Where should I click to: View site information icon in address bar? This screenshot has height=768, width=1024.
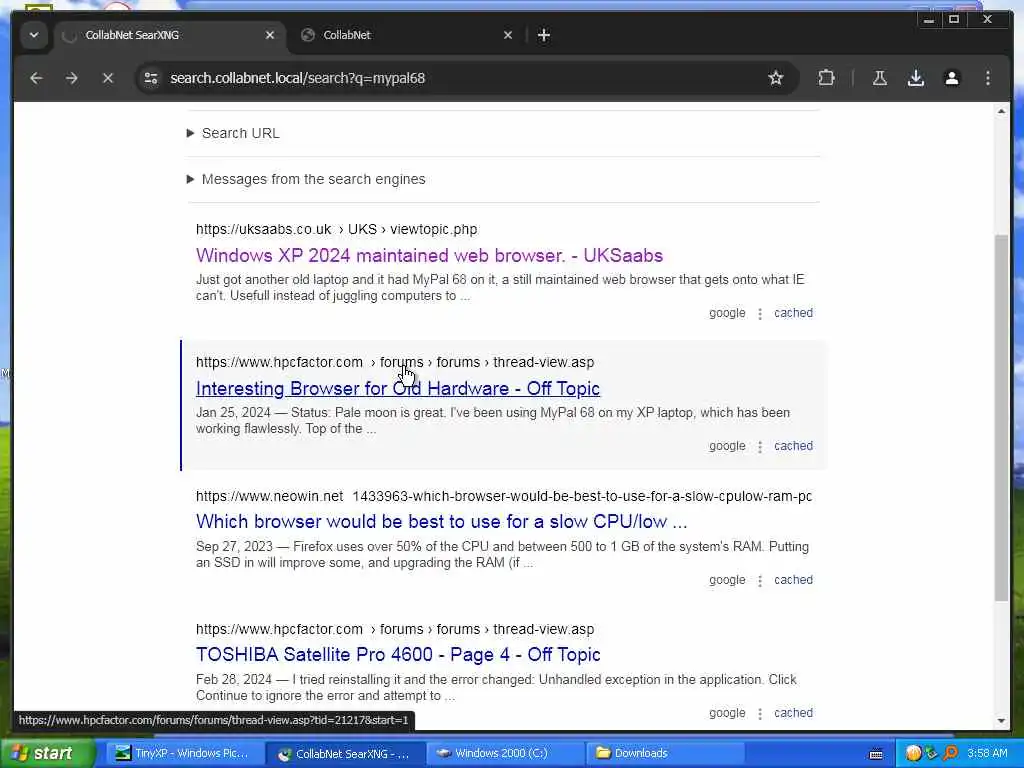[151, 78]
